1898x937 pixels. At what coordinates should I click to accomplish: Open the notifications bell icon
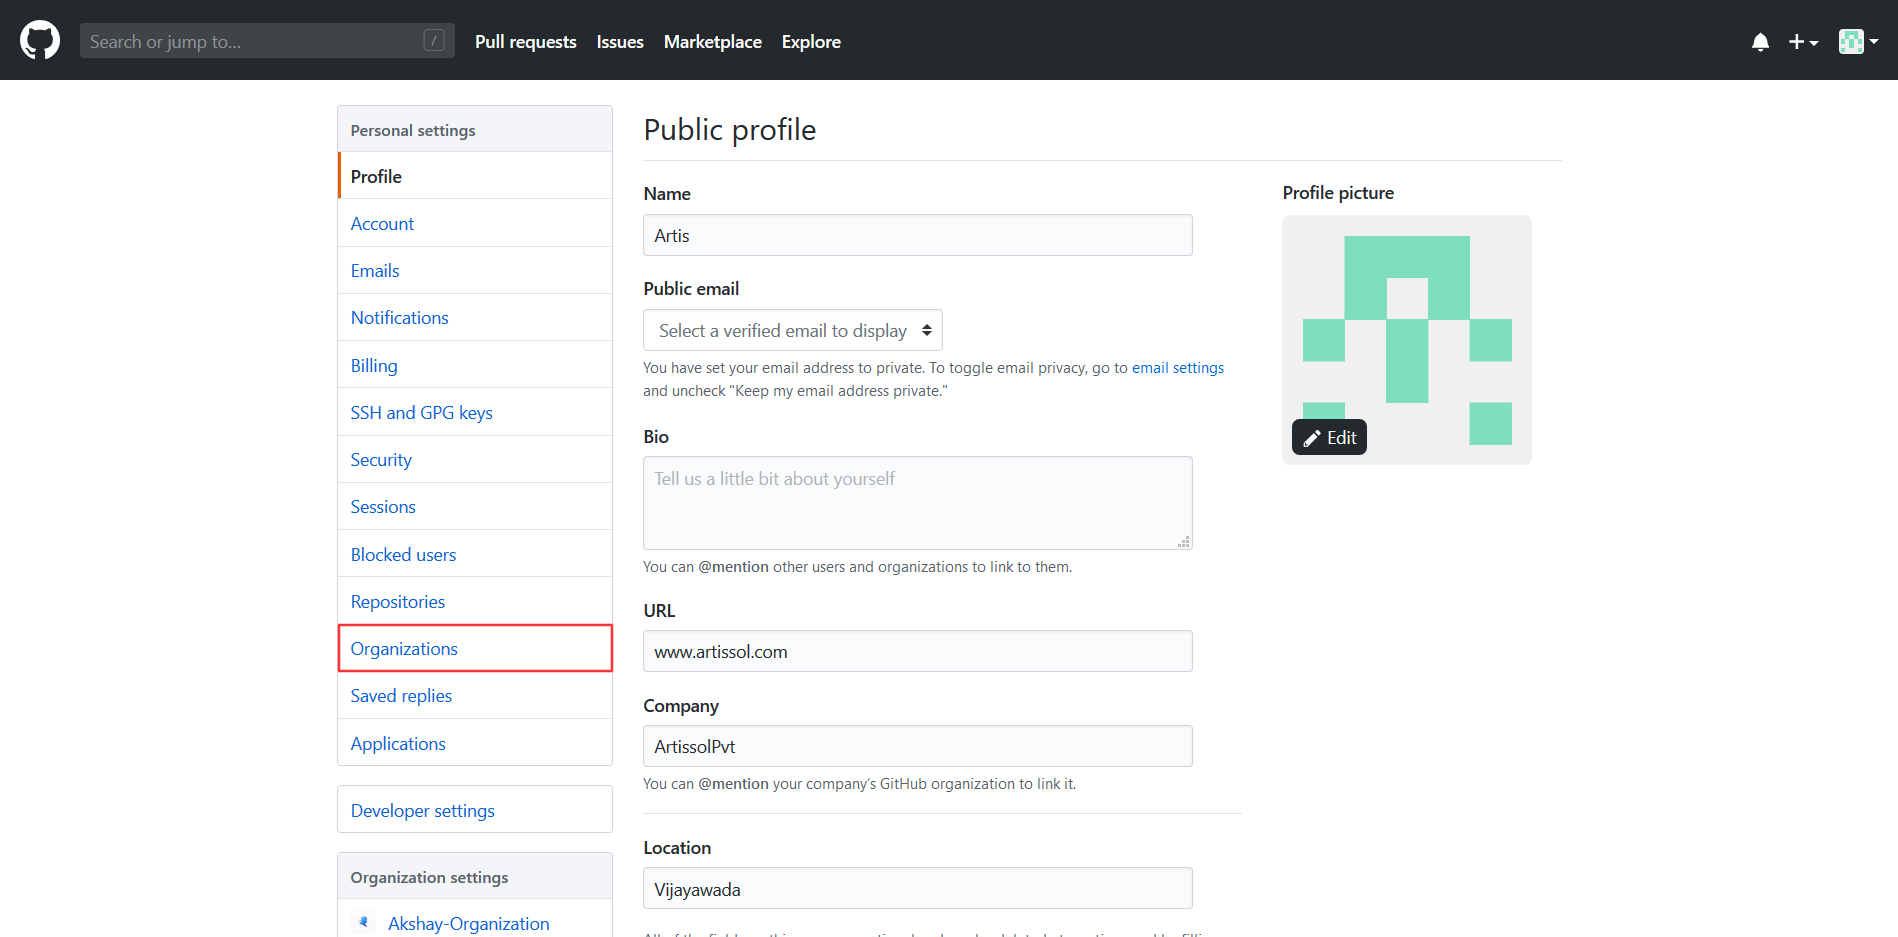(1760, 42)
